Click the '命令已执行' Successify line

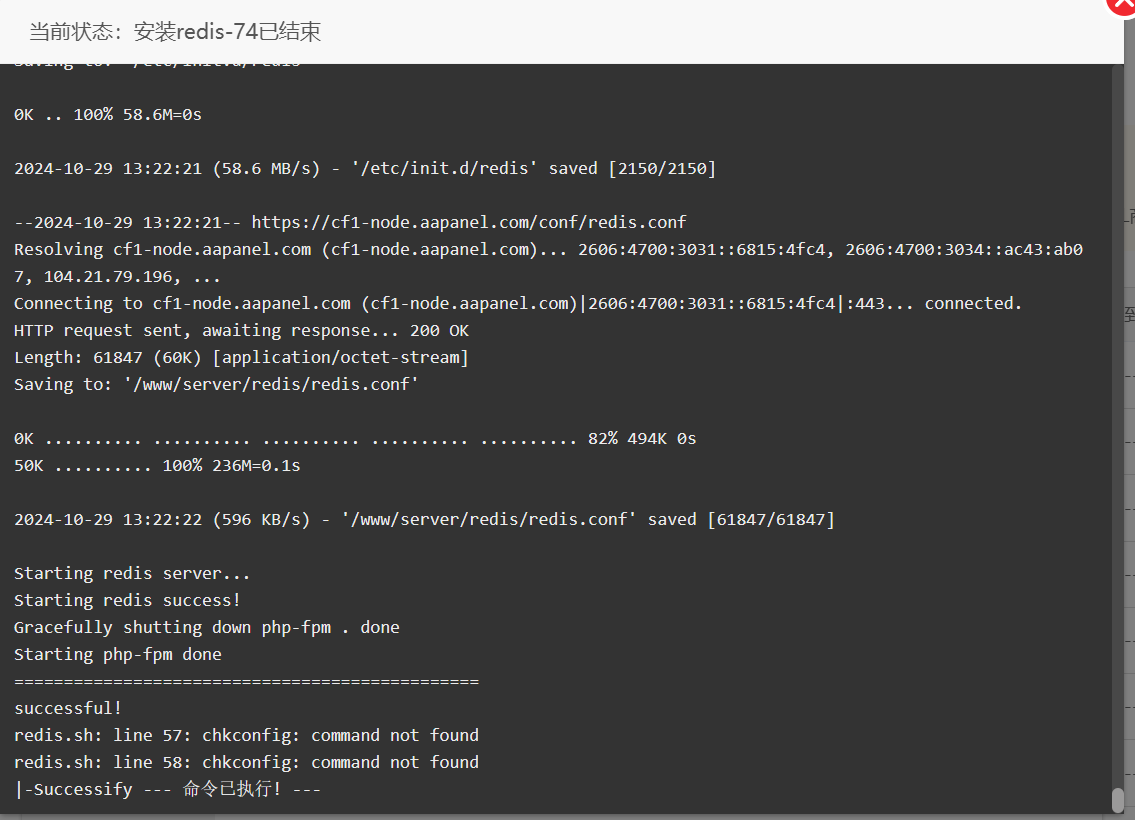(x=167, y=789)
